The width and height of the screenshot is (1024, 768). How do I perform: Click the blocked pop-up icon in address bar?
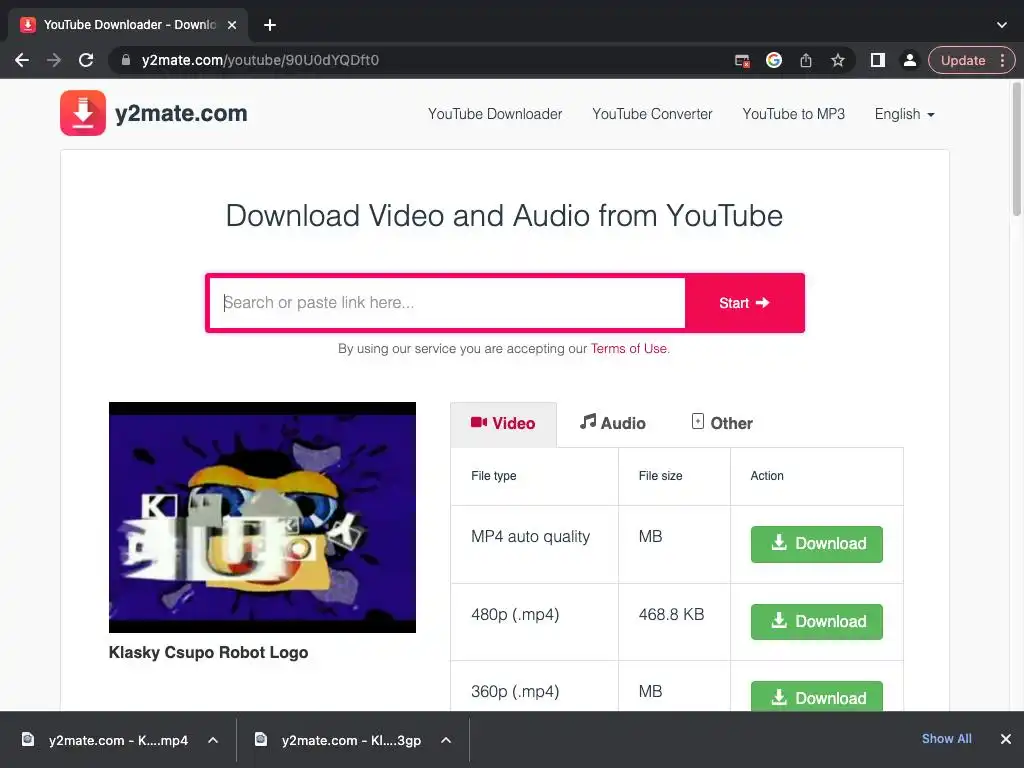(742, 61)
